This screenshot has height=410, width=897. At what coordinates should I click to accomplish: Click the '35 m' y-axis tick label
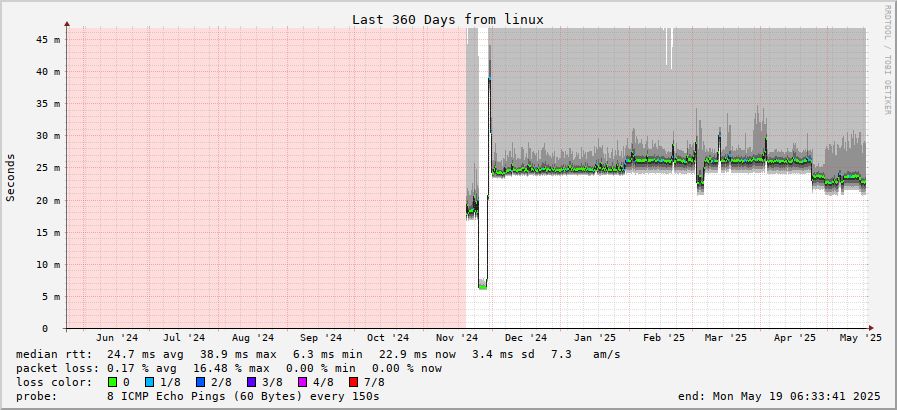click(49, 104)
